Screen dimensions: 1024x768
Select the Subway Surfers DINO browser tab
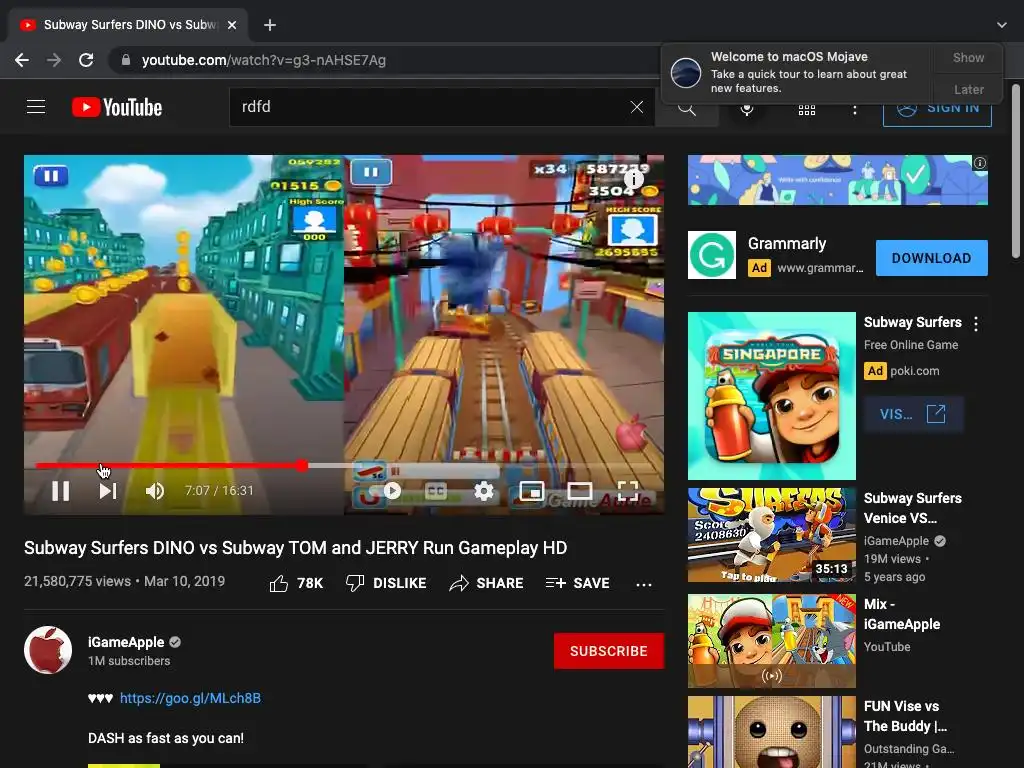pyautogui.click(x=129, y=25)
